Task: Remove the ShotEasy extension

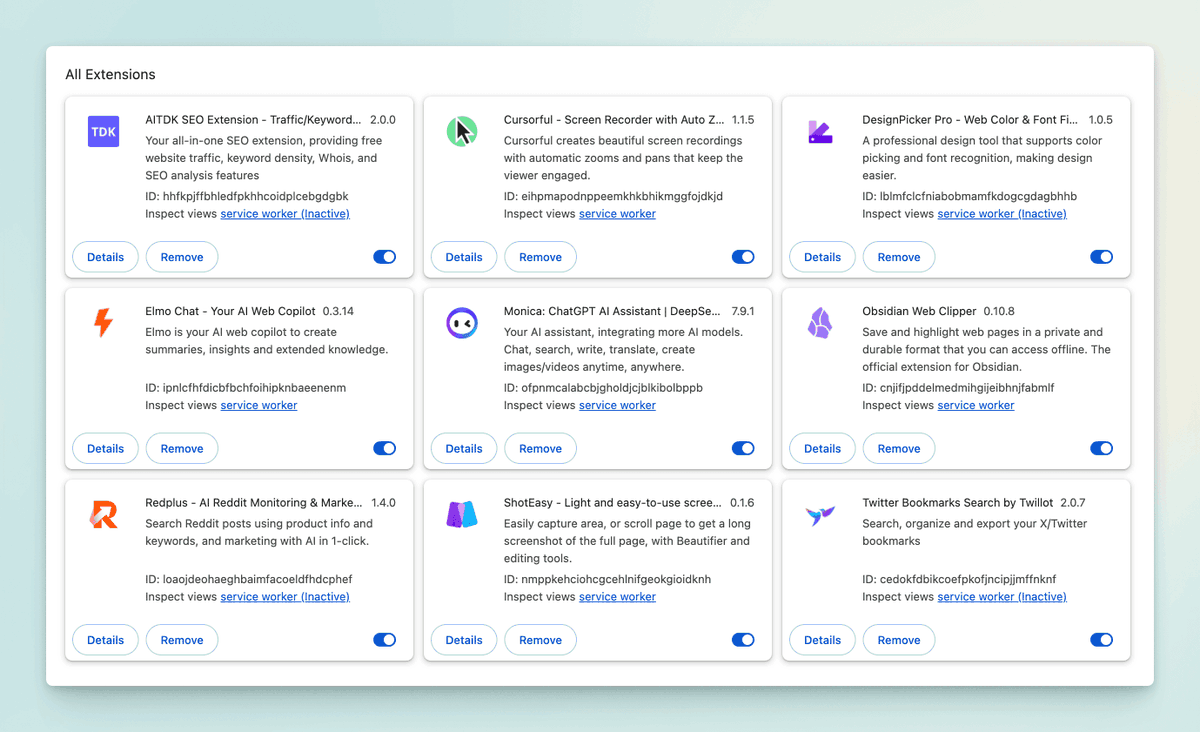Action: (540, 640)
